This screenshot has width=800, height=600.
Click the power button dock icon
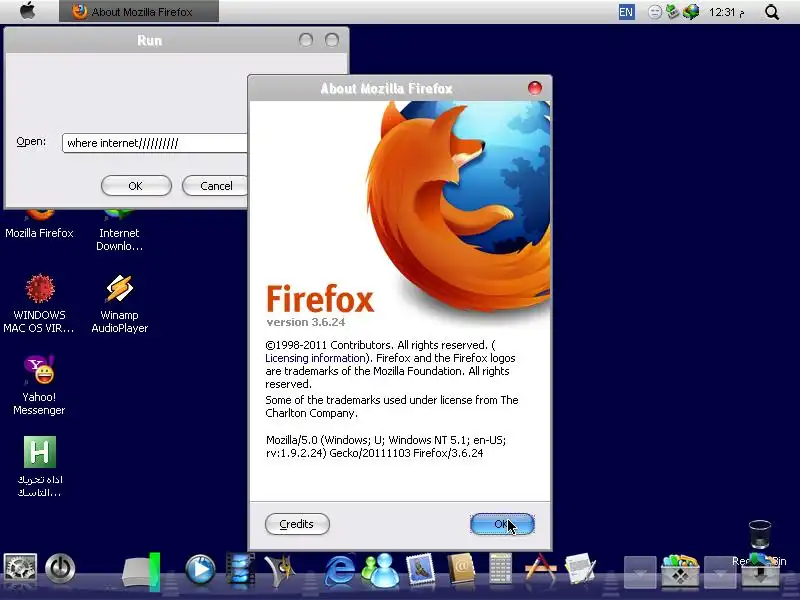(60, 568)
